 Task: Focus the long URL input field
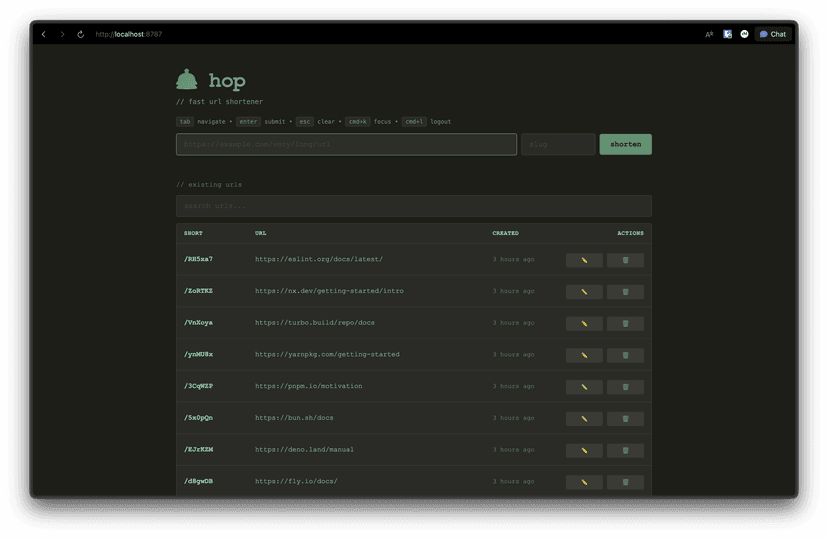[346, 144]
